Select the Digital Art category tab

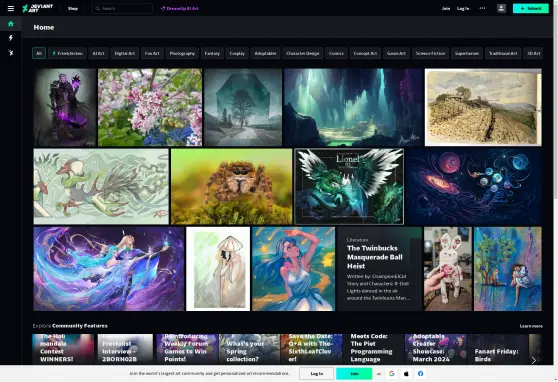(x=125, y=53)
